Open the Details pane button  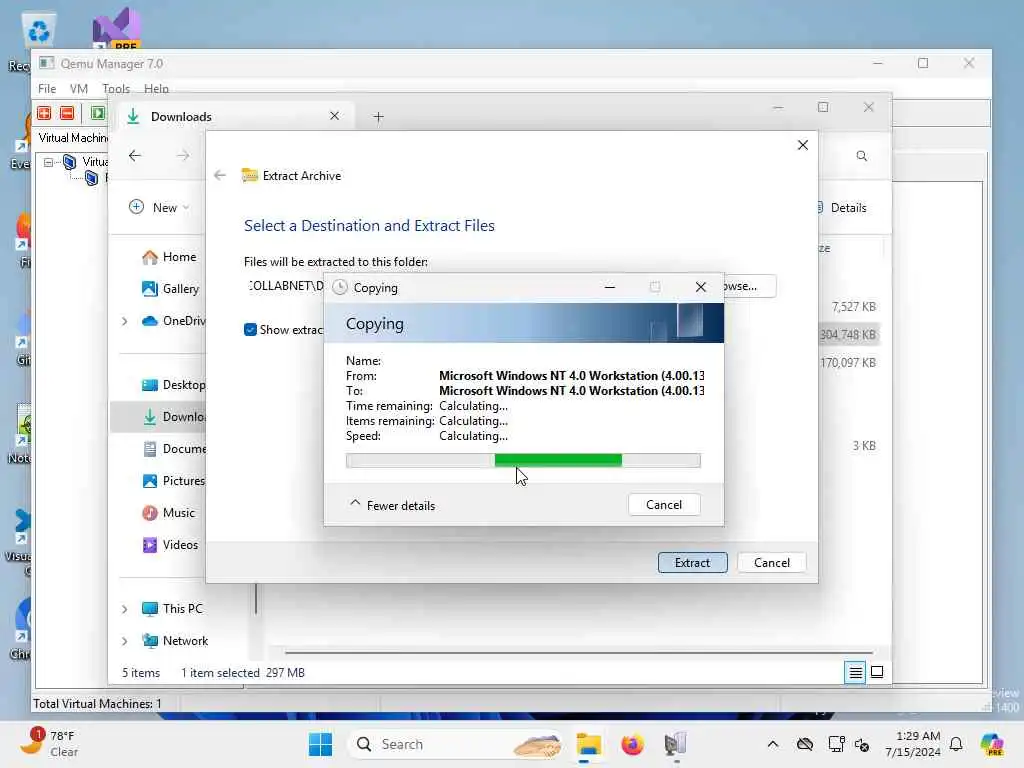[842, 208]
